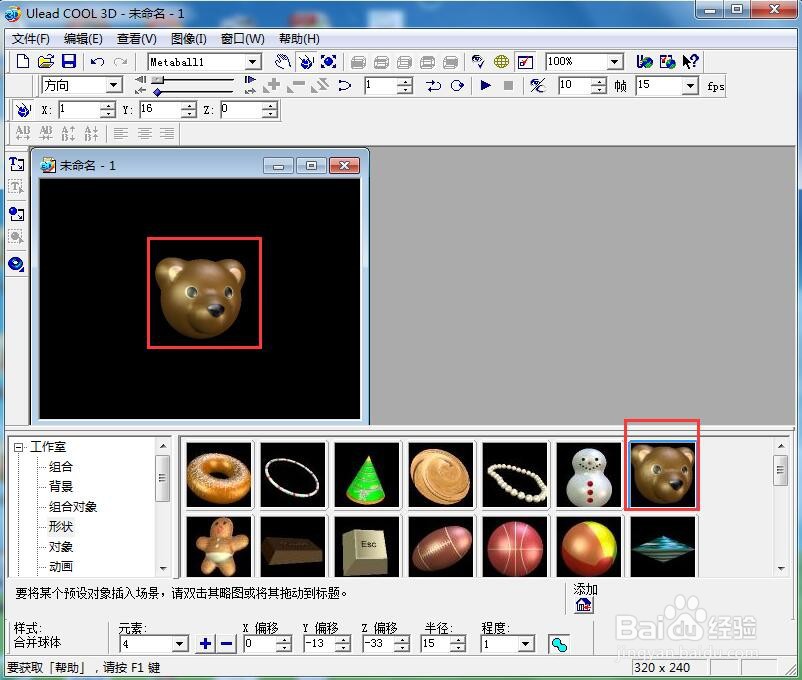This screenshot has width=802, height=680.
Task: Click the Insert graphic tool in sidebar
Action: 16,214
